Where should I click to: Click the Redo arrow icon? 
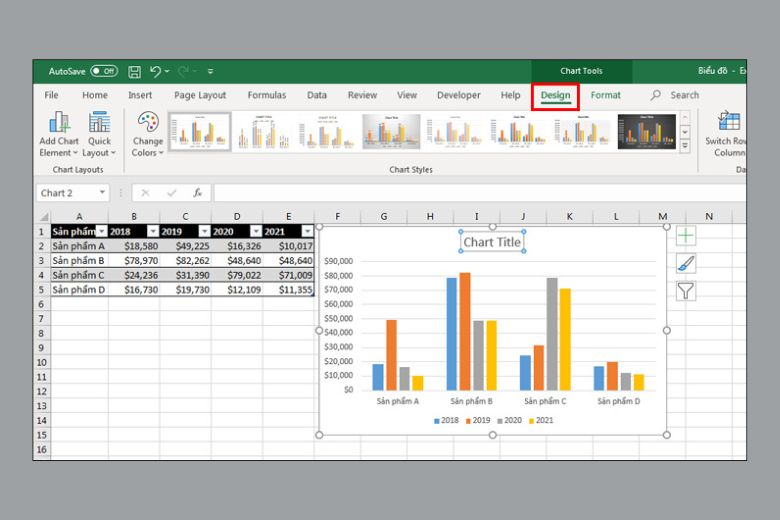pyautogui.click(x=183, y=72)
